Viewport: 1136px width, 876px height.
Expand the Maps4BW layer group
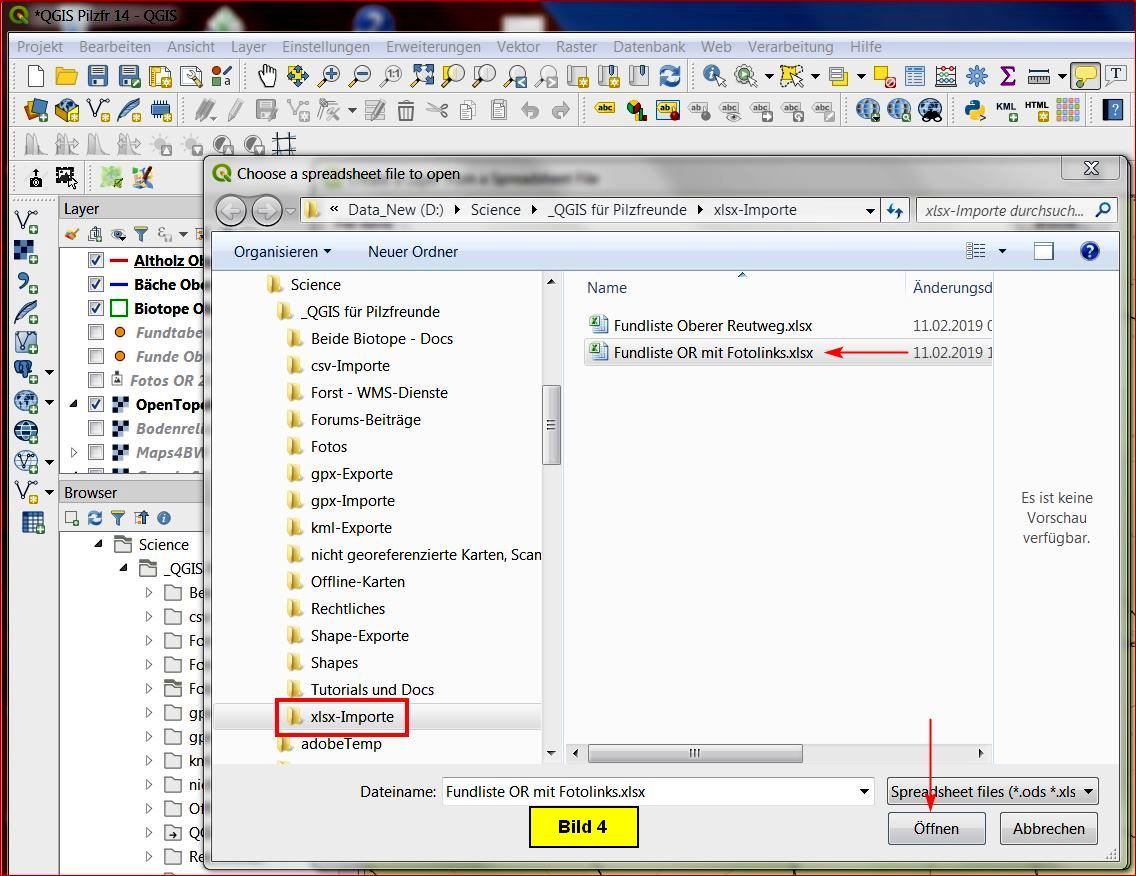pos(73,453)
